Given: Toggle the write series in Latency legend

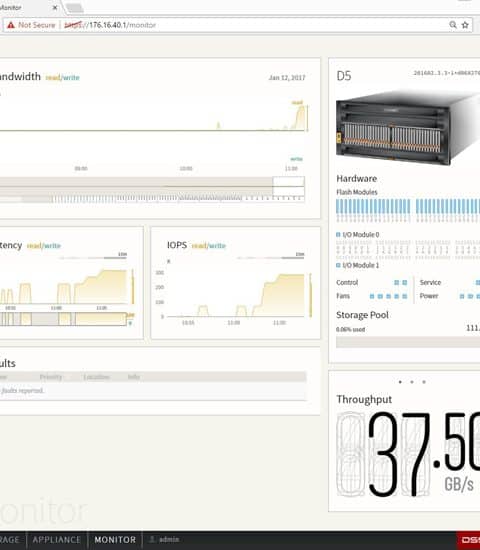Looking at the screenshot, I should coord(53,246).
